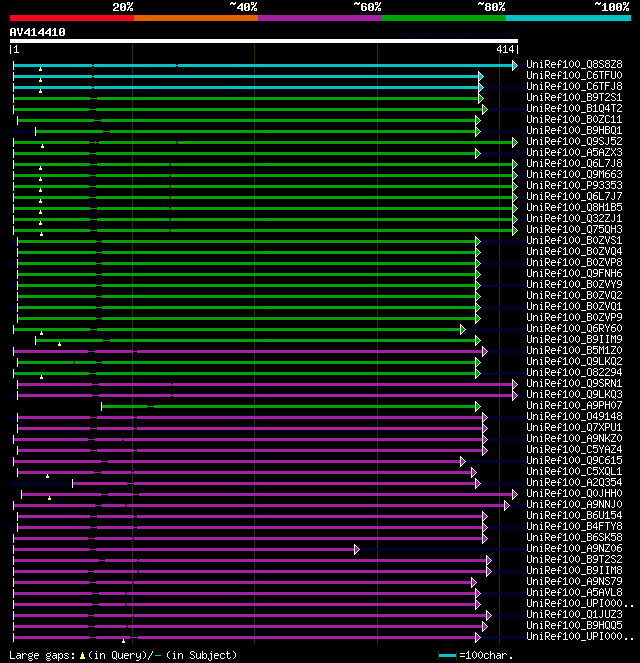
Task: Select the UniRef100_A5AZX3 entry
Action: 574,152
